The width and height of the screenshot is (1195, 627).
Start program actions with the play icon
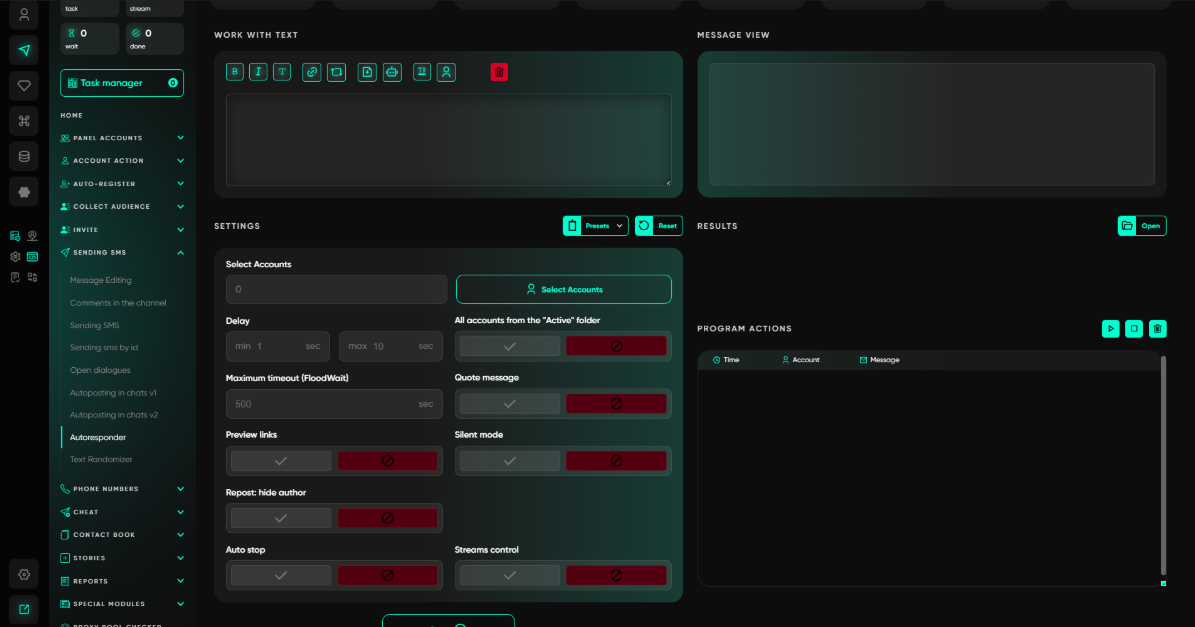(x=1110, y=328)
